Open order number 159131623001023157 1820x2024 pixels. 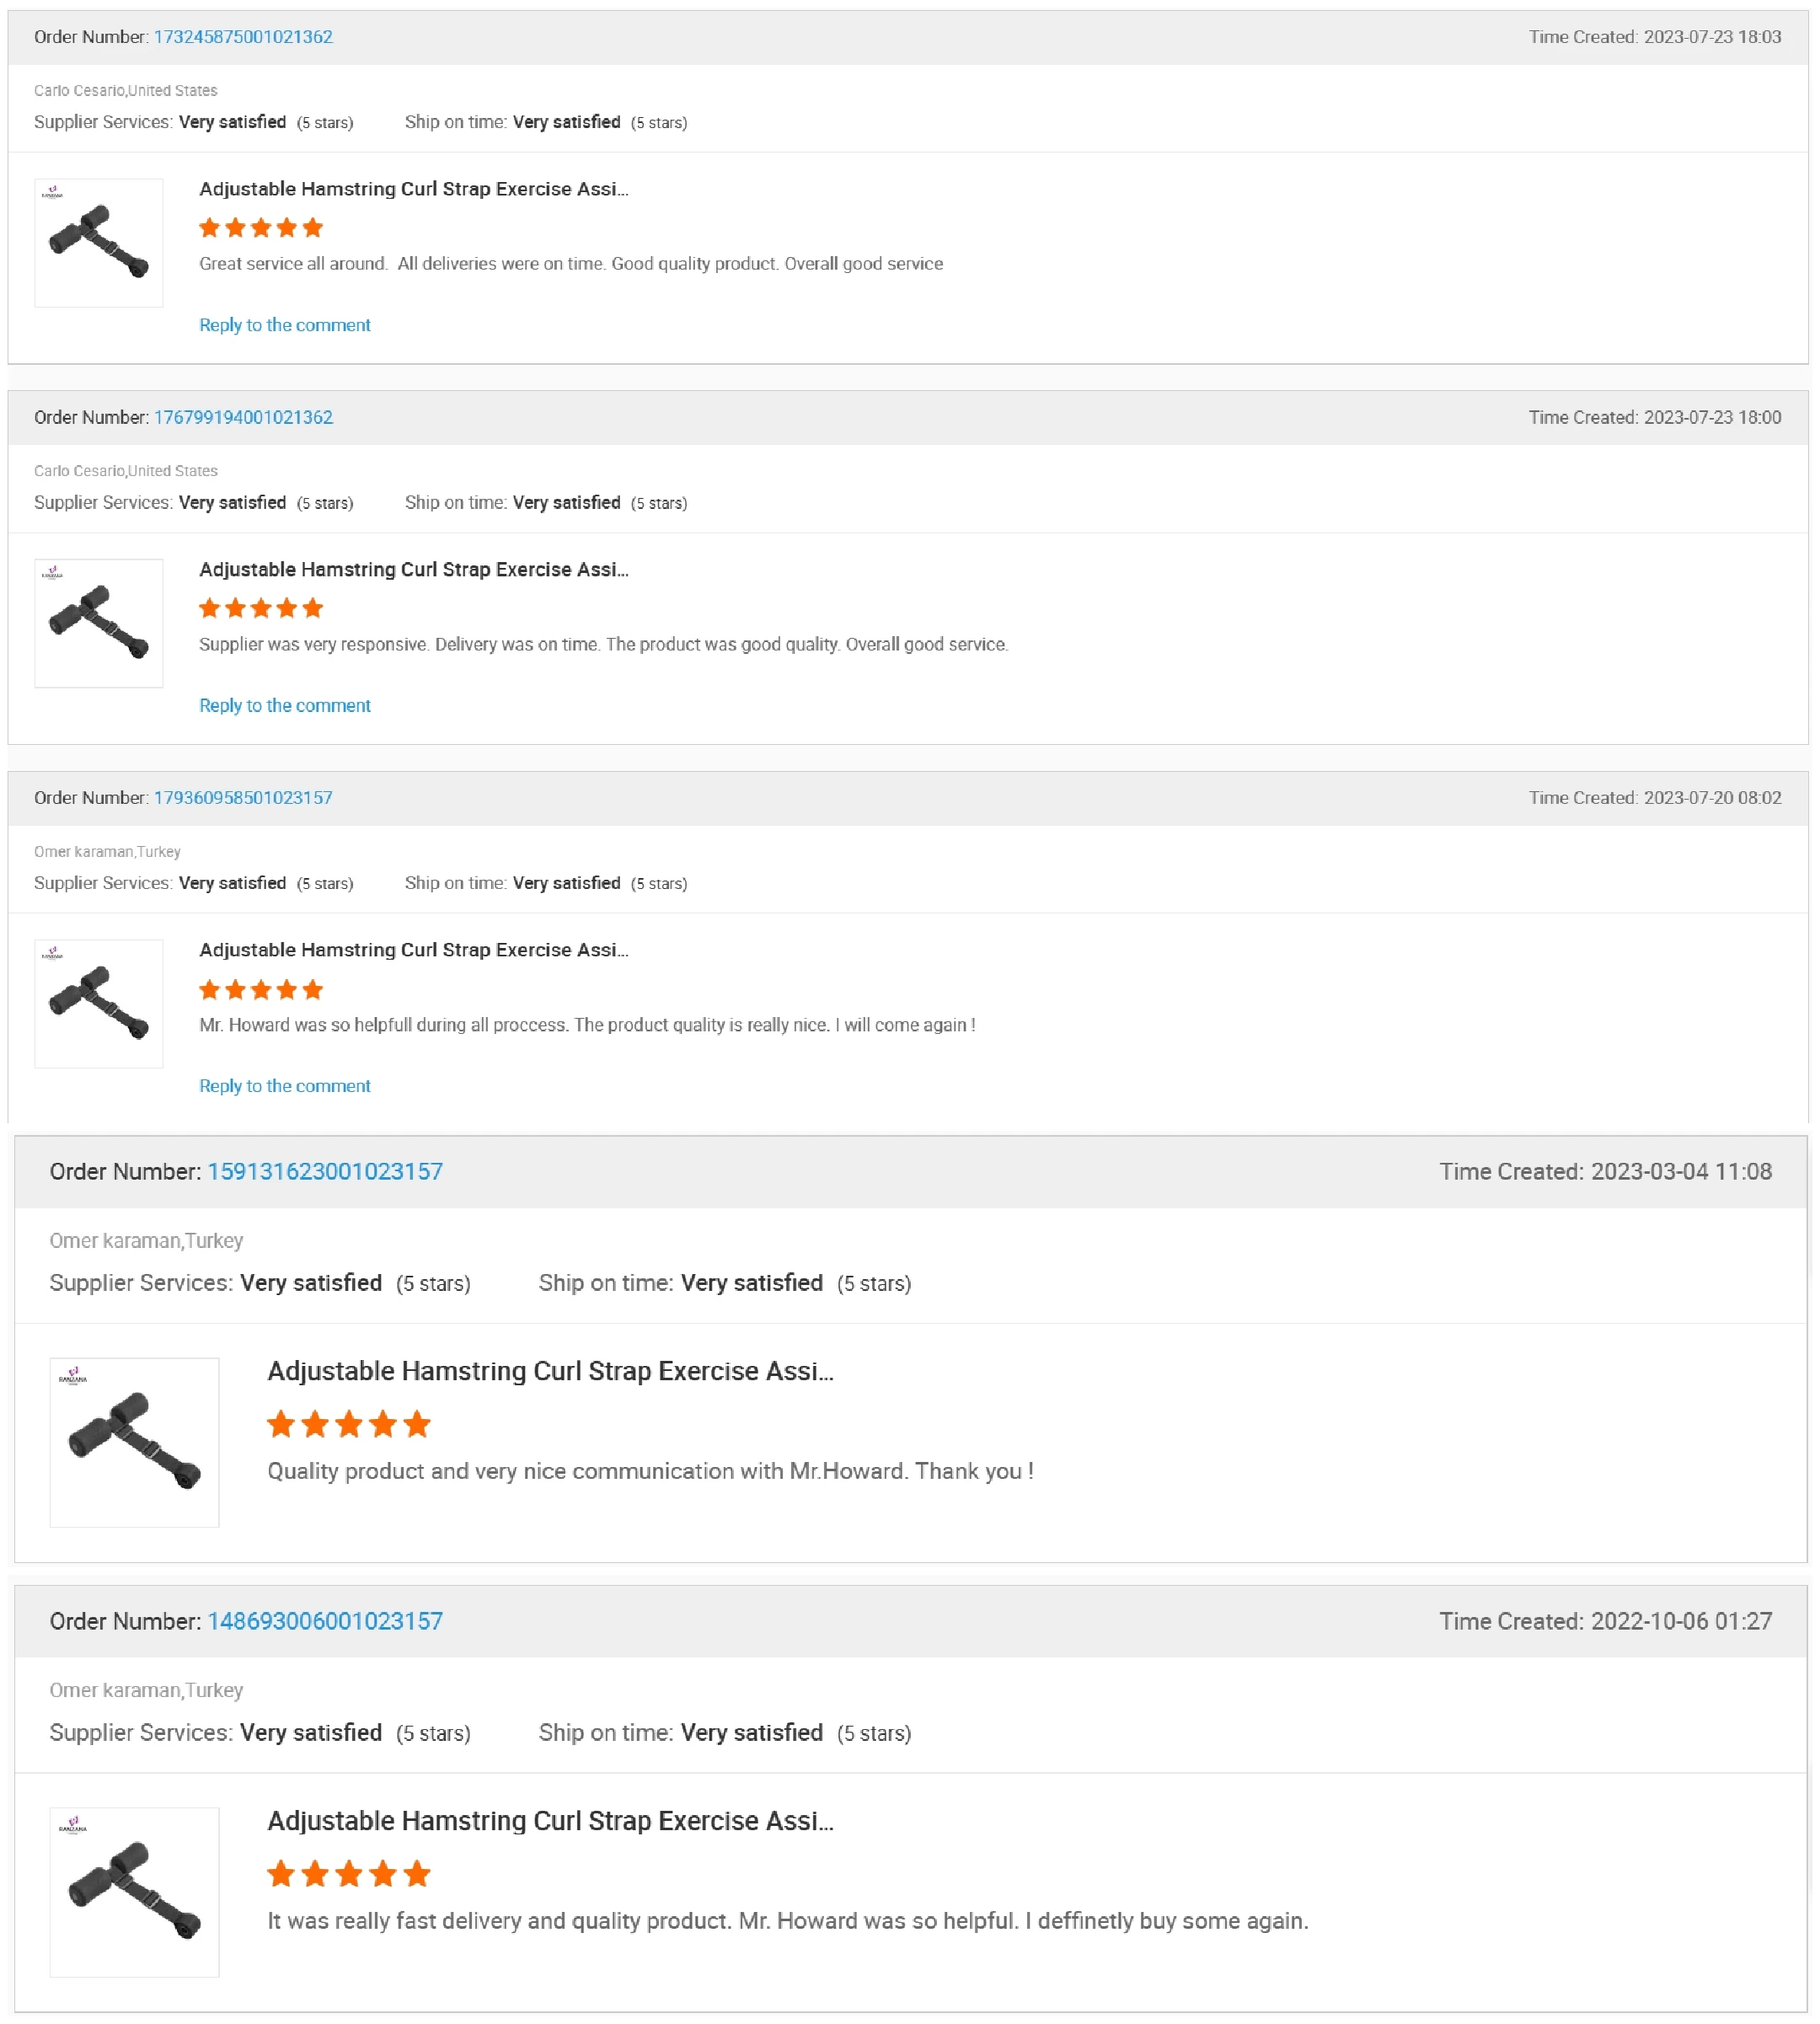[x=325, y=1171]
